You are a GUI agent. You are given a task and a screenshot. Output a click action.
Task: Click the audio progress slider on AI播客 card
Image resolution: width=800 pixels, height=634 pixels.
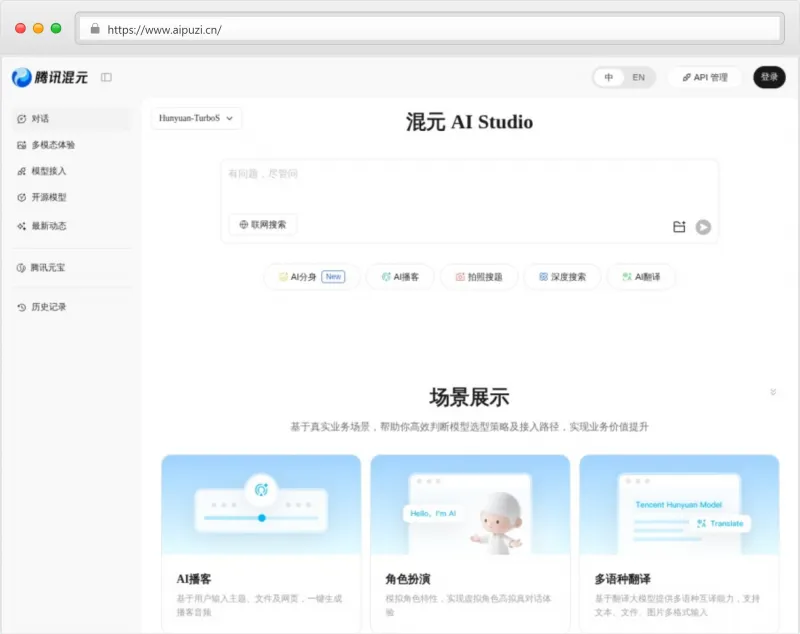[x=260, y=518]
